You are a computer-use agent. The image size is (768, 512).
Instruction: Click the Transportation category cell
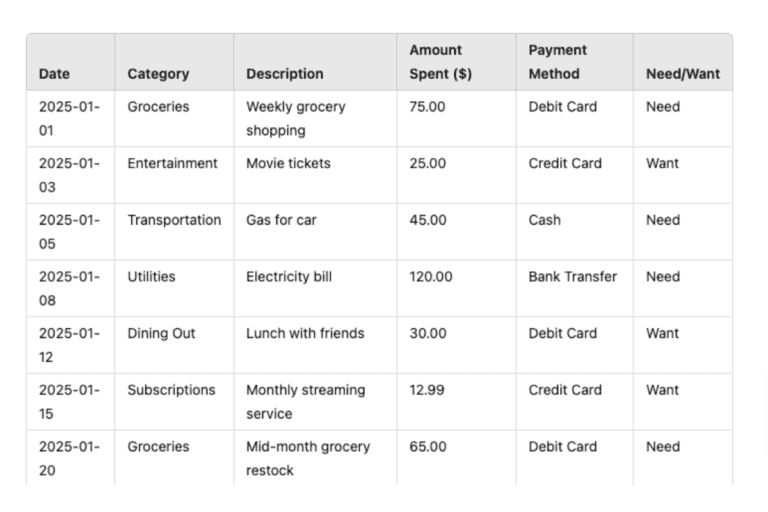(174, 220)
